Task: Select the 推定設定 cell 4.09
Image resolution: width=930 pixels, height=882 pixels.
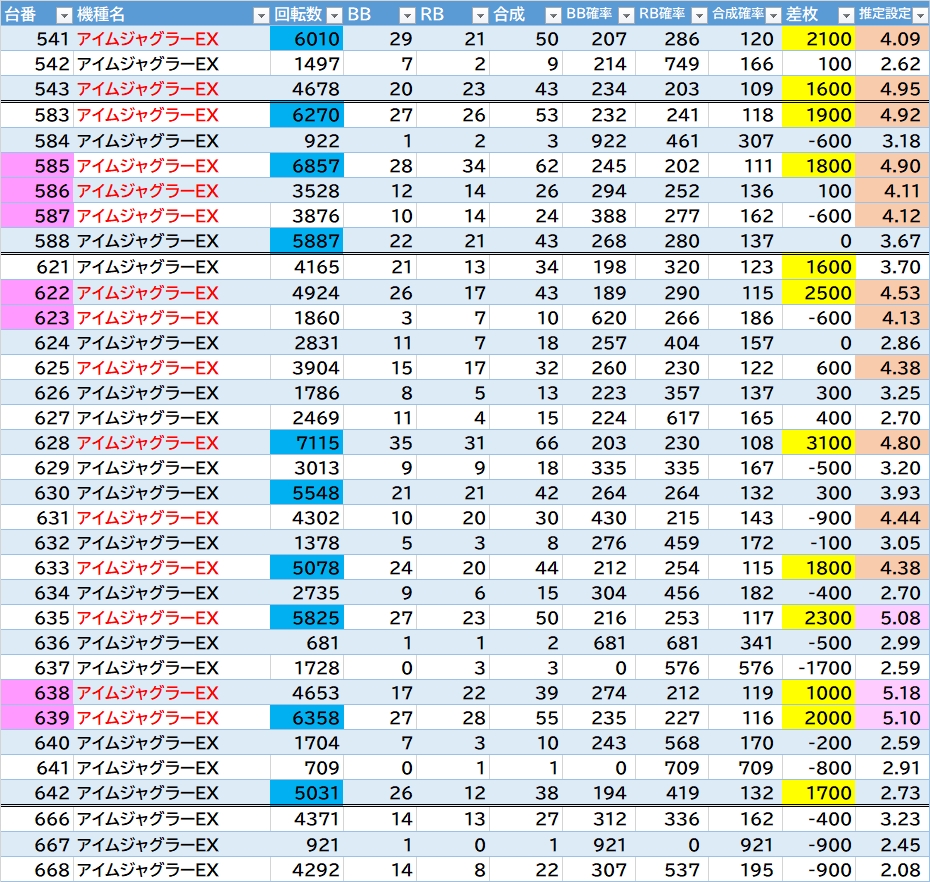Action: point(892,39)
